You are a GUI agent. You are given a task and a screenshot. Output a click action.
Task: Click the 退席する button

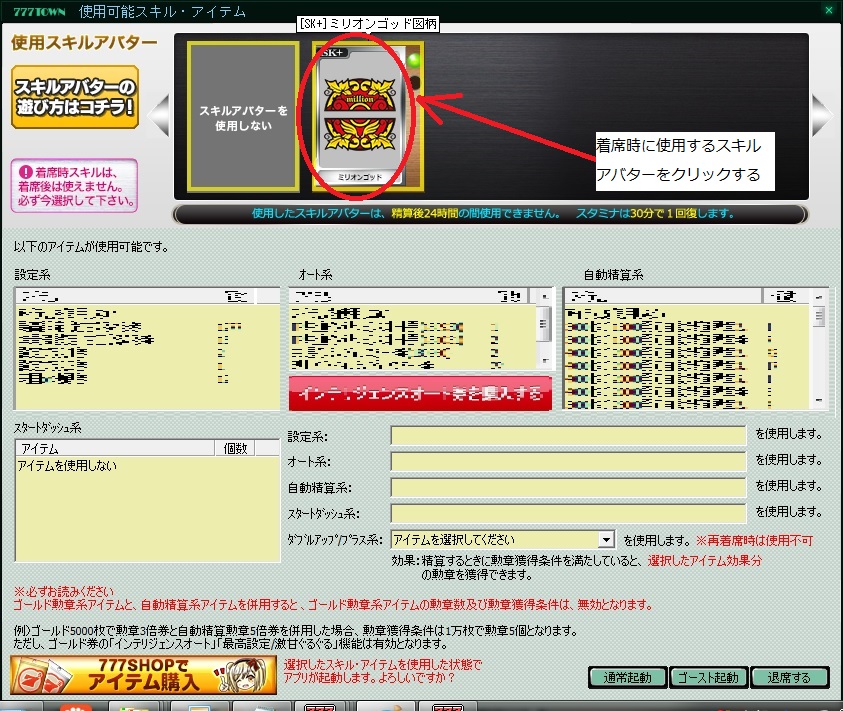(789, 677)
